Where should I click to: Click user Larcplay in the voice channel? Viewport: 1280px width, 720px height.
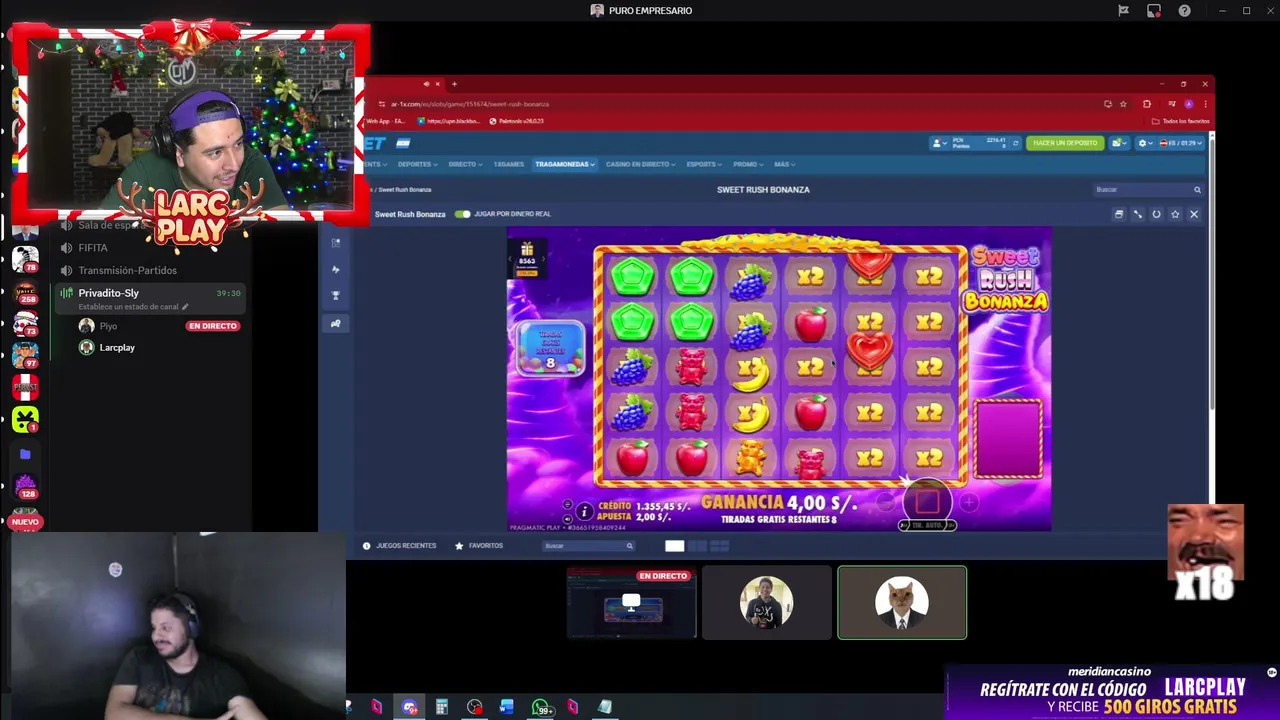[x=117, y=347]
